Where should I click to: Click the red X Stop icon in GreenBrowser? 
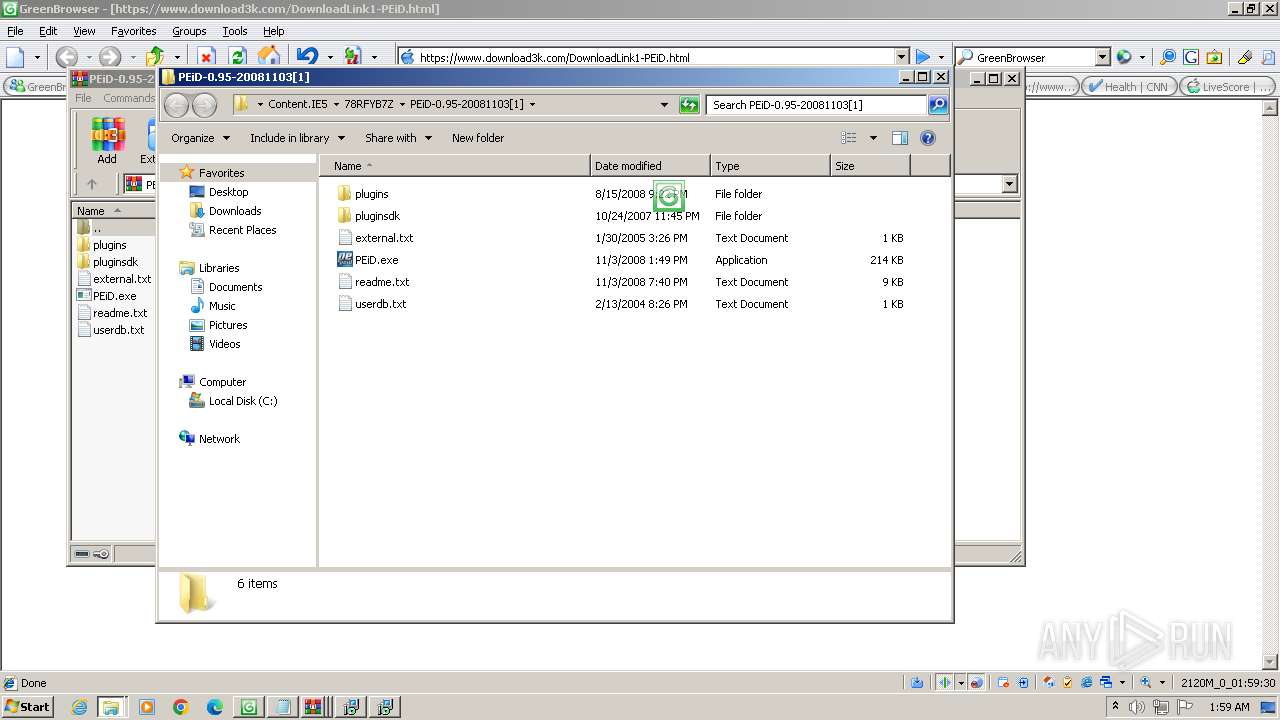click(206, 57)
